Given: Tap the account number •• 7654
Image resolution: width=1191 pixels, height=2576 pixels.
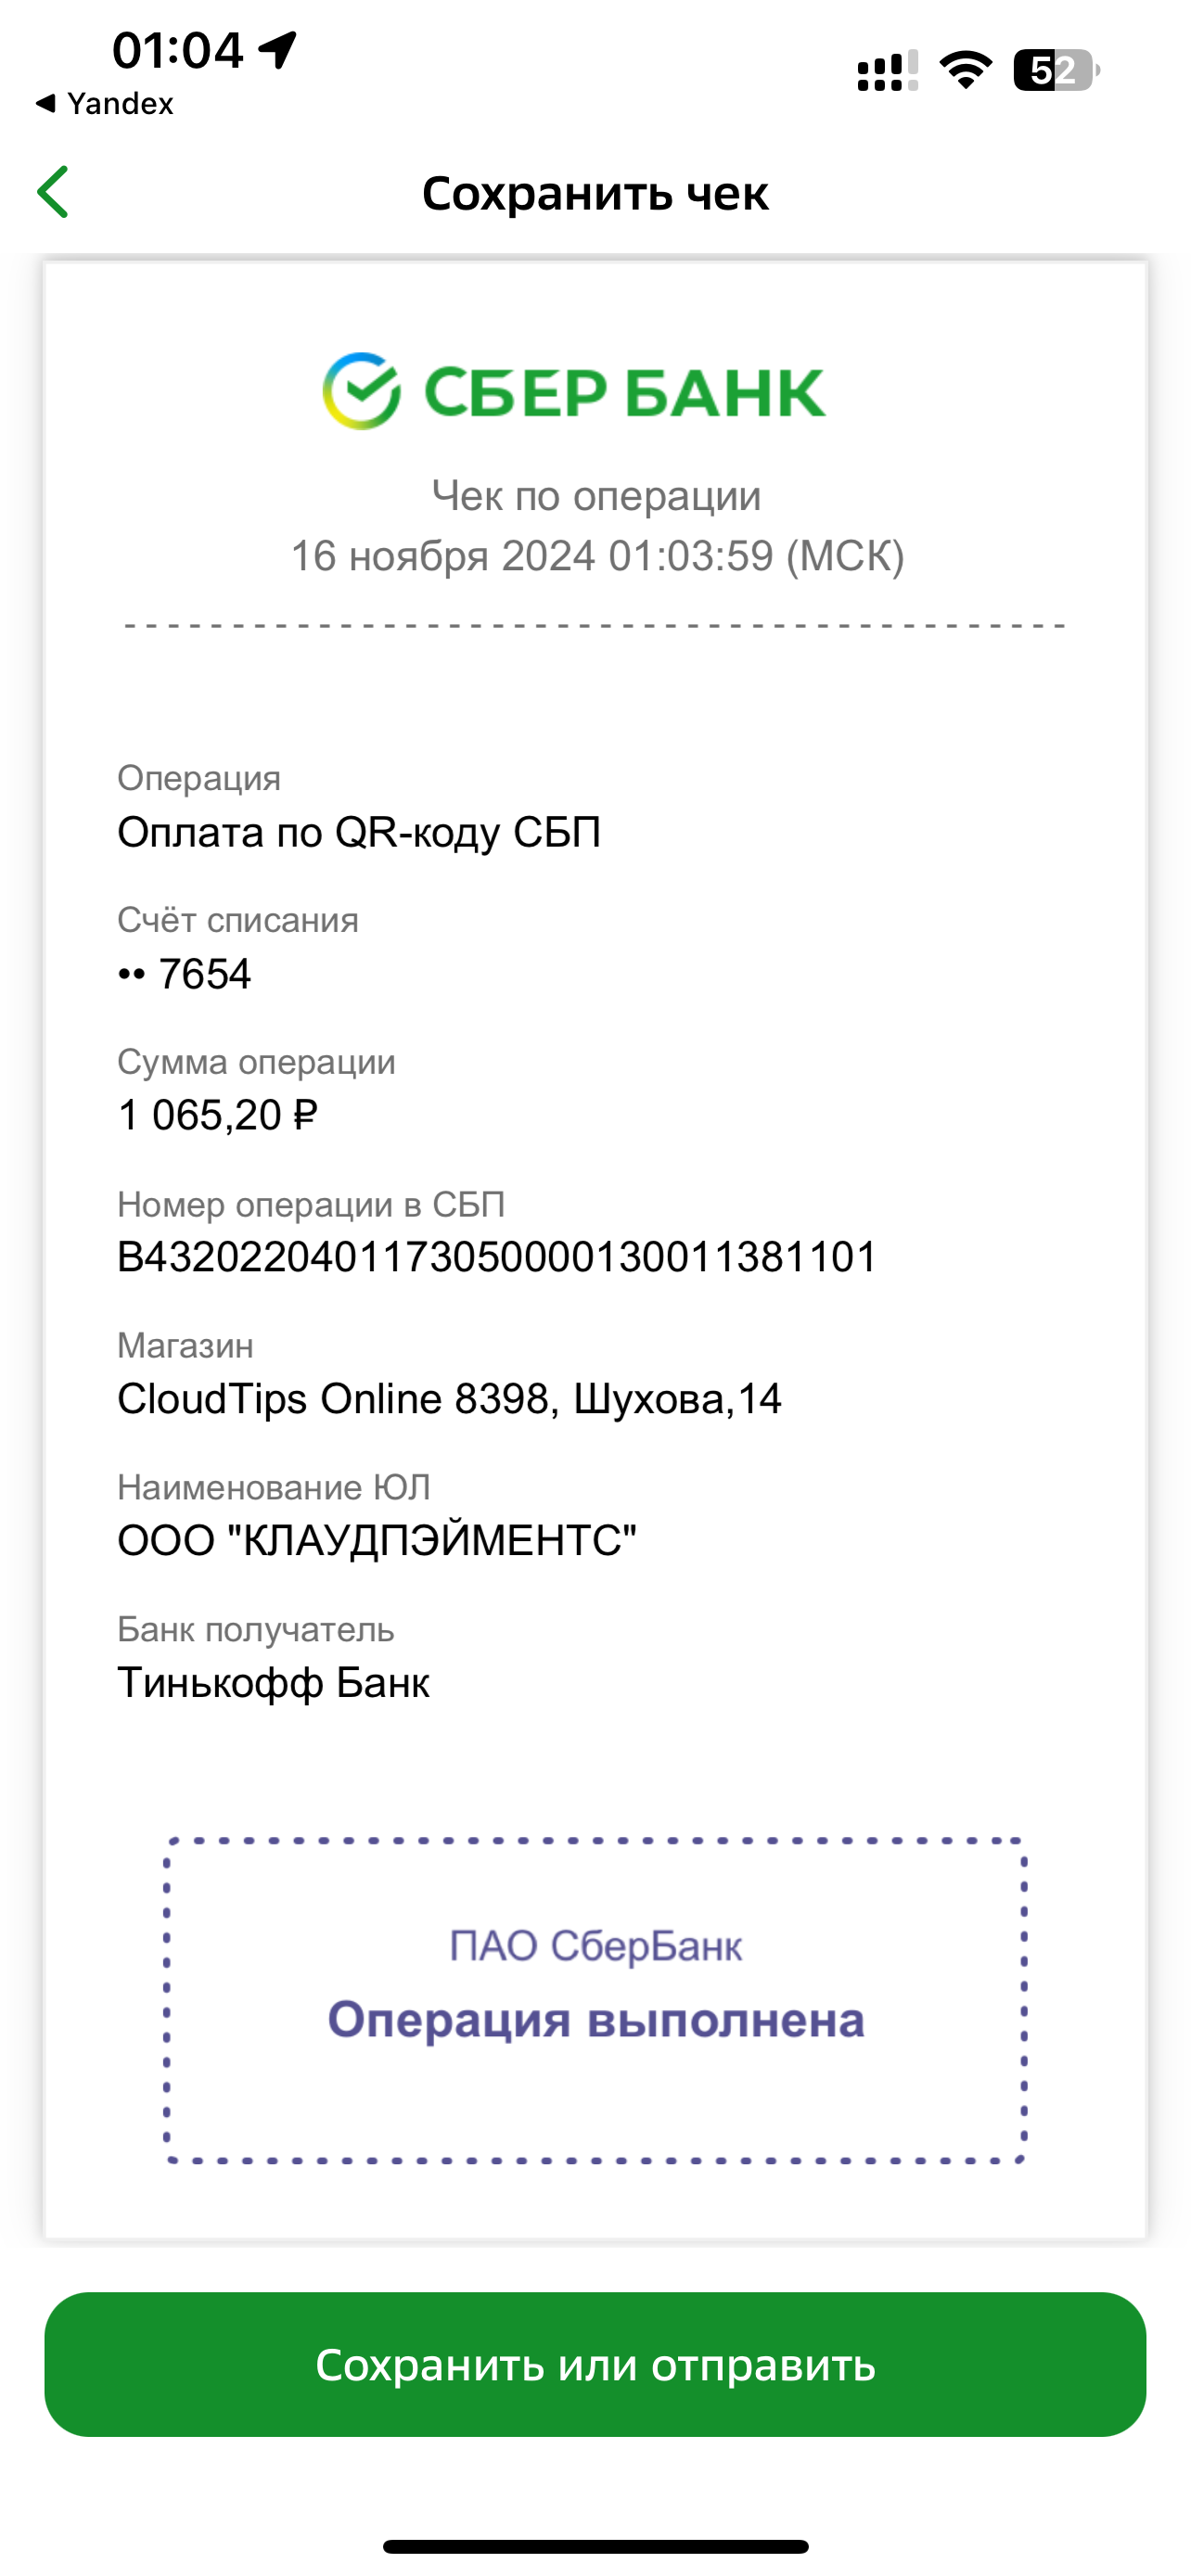Looking at the screenshot, I should [184, 974].
